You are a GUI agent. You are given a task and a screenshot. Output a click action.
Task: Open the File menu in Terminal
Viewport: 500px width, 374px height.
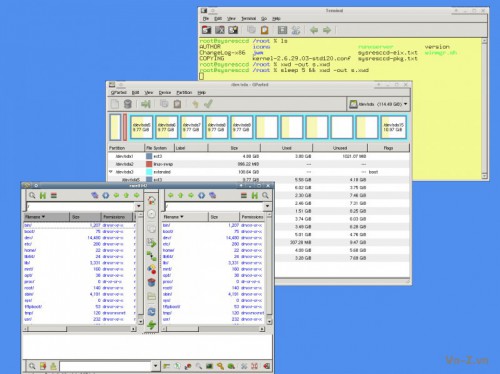click(x=206, y=19)
